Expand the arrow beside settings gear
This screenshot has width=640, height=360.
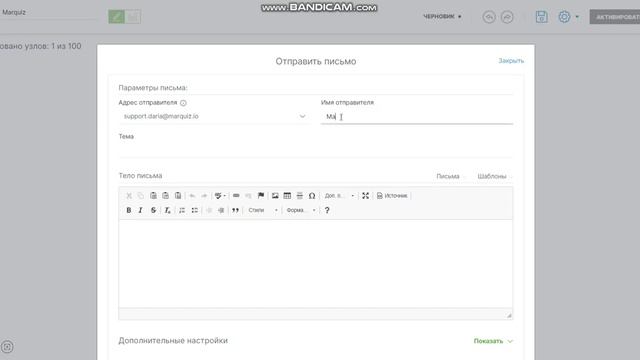click(577, 17)
